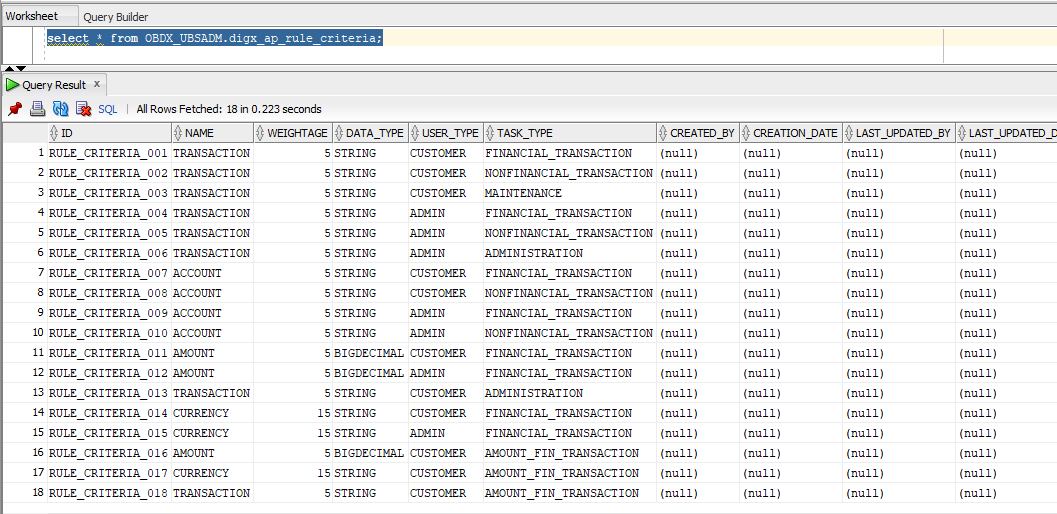
Task: Select cell RULE_CRITERIA_003
Action: tap(109, 193)
